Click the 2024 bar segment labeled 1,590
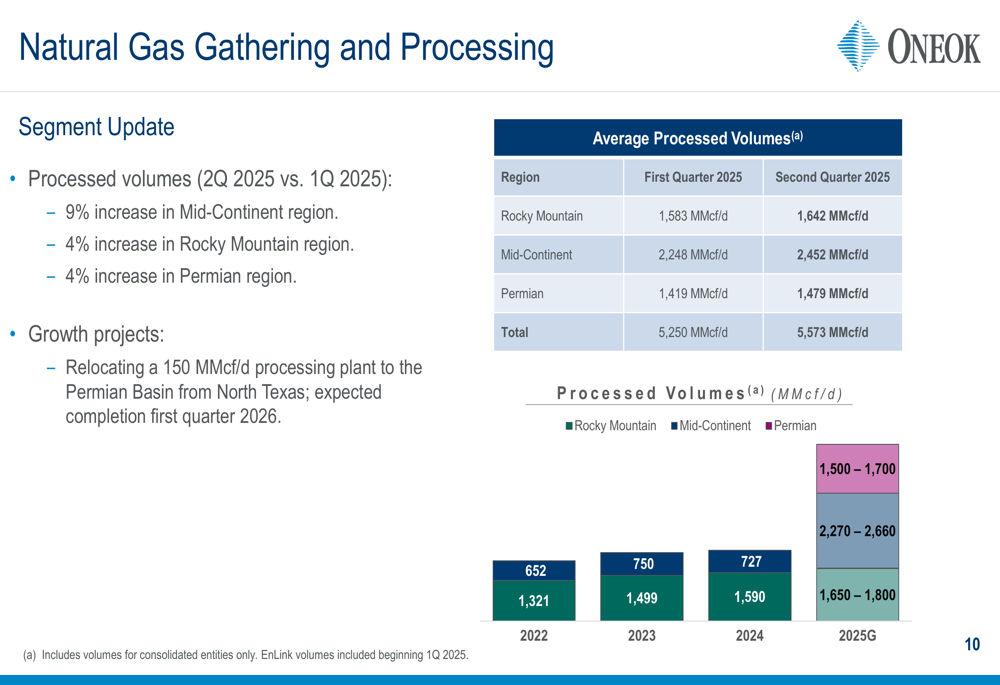 [750, 596]
